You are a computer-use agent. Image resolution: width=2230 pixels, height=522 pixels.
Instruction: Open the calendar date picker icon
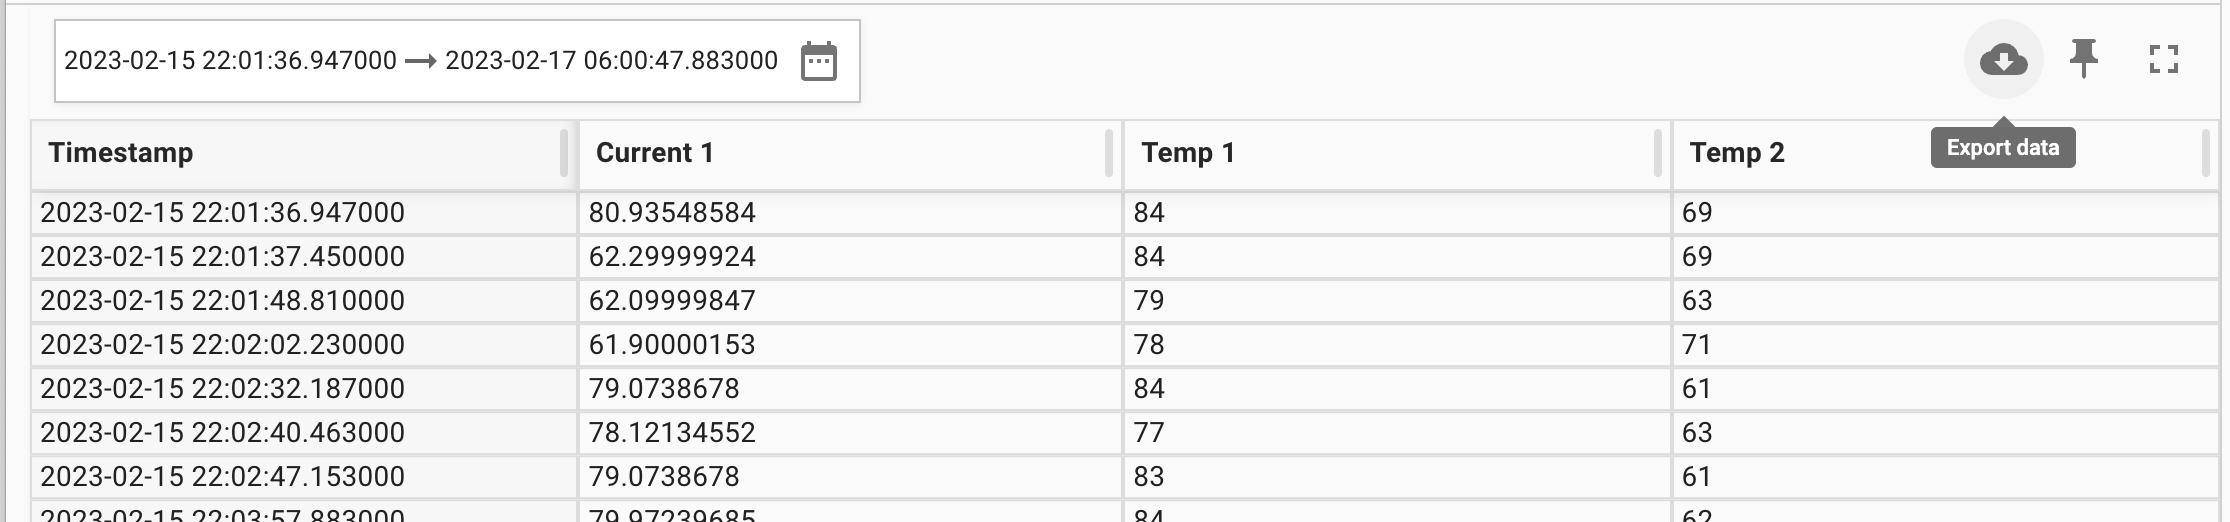(x=819, y=61)
